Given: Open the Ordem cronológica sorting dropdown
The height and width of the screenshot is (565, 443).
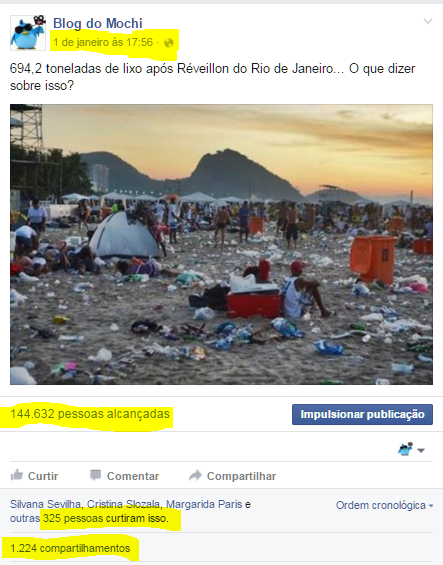Looking at the screenshot, I should tap(384, 505).
